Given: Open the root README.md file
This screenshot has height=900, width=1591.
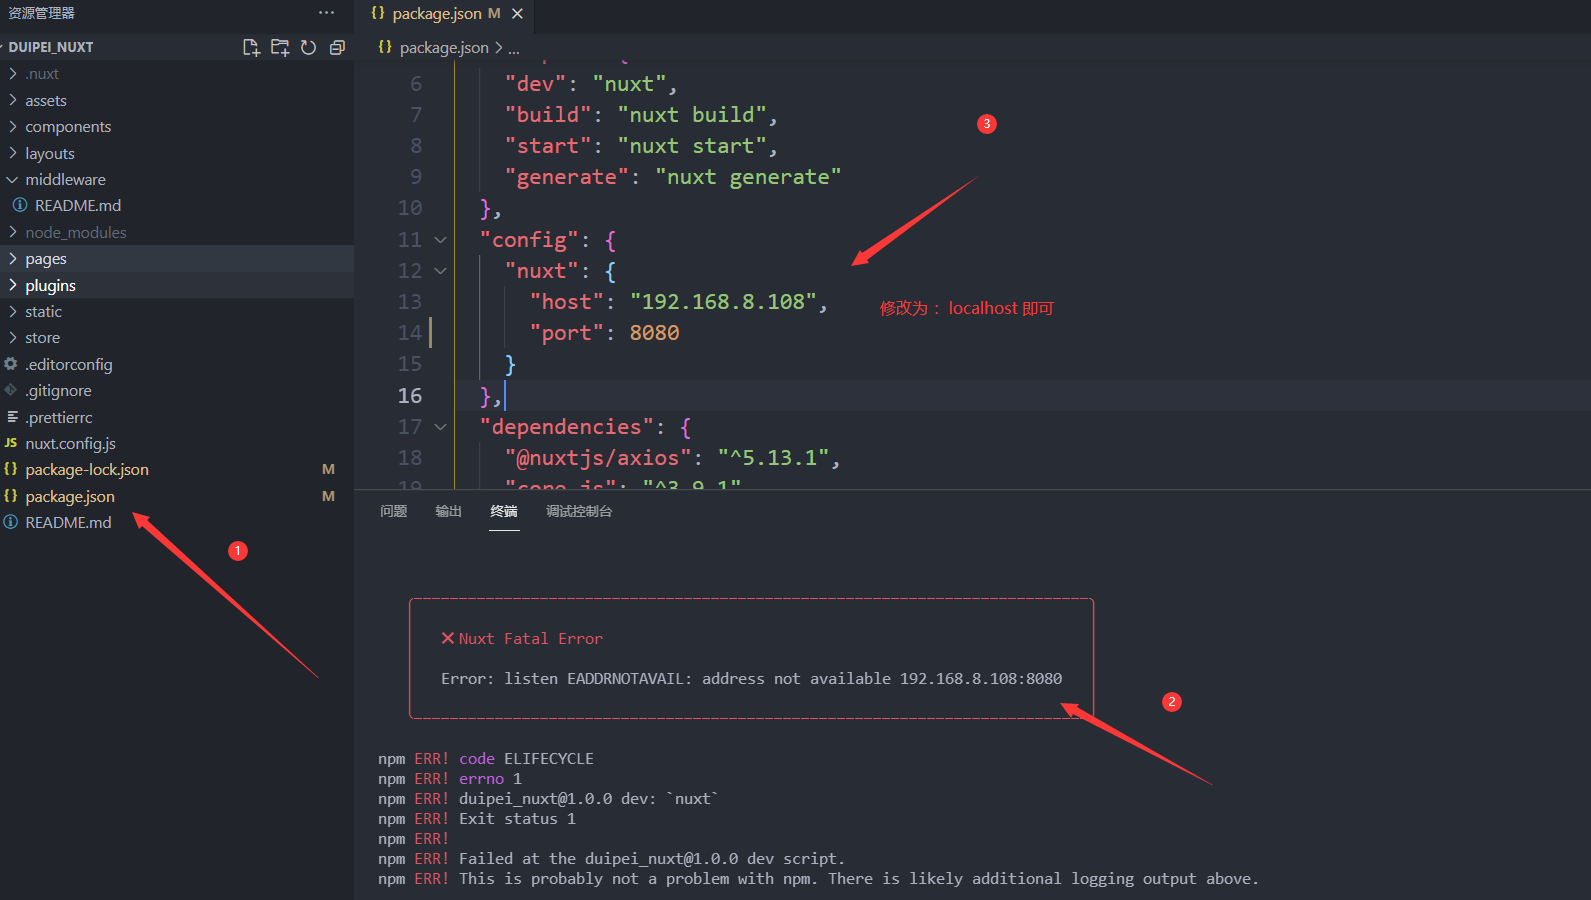Looking at the screenshot, I should pyautogui.click(x=177, y=522).
